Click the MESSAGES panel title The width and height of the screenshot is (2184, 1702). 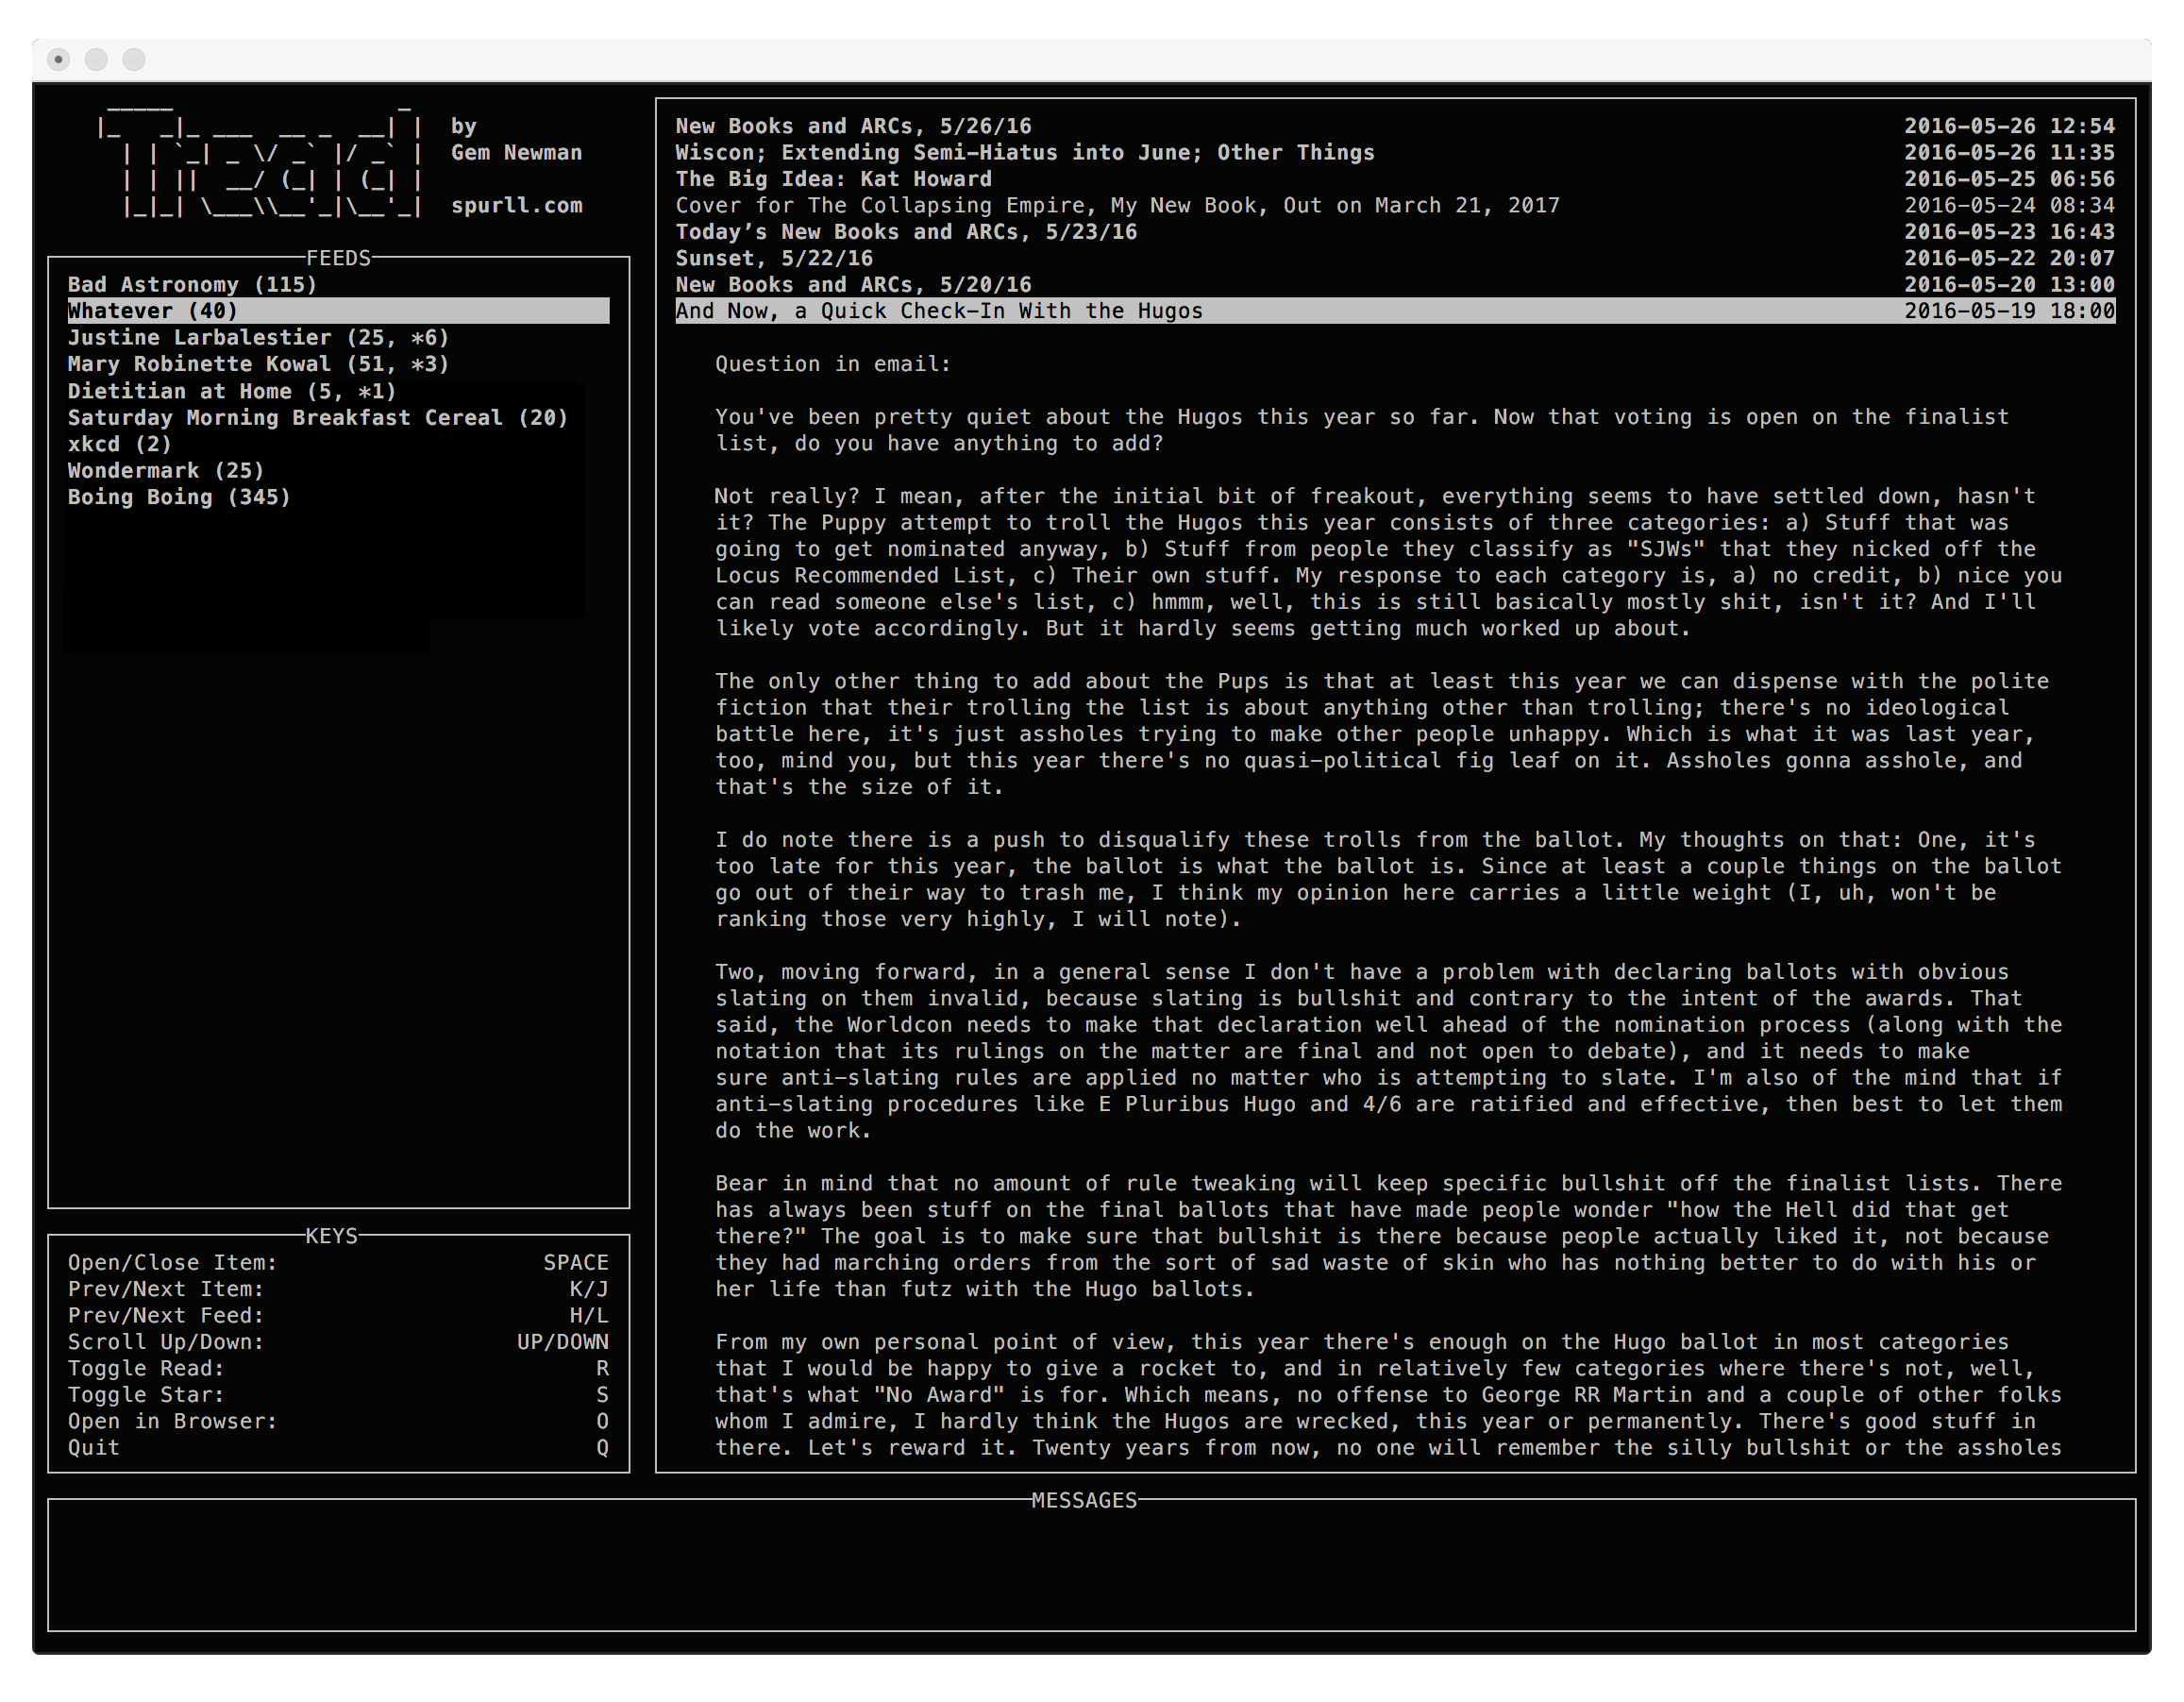tap(1084, 1501)
